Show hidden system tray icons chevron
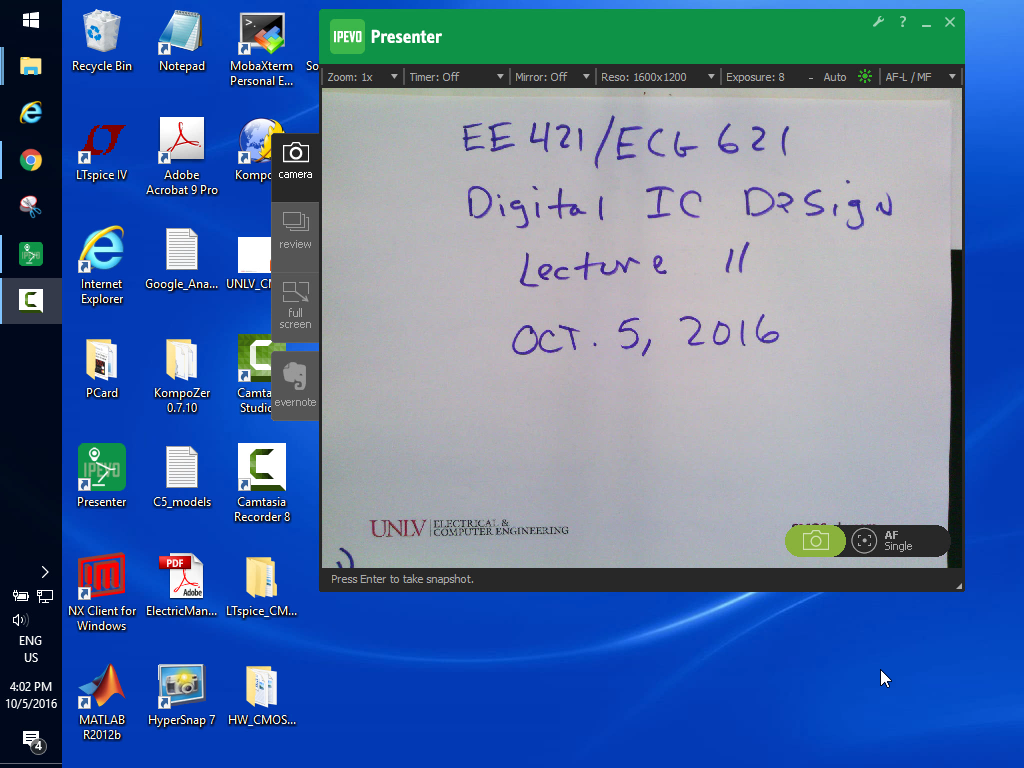Viewport: 1024px width, 768px height. [44, 572]
